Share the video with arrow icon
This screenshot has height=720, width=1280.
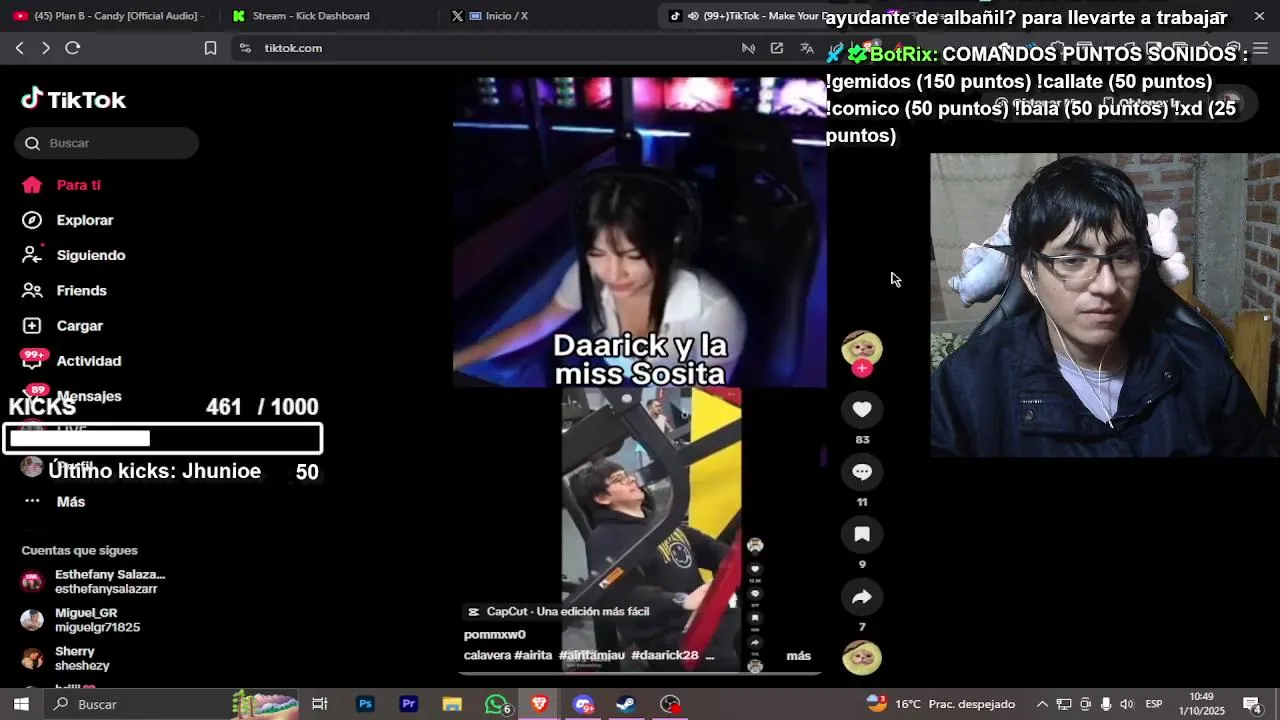click(862, 597)
